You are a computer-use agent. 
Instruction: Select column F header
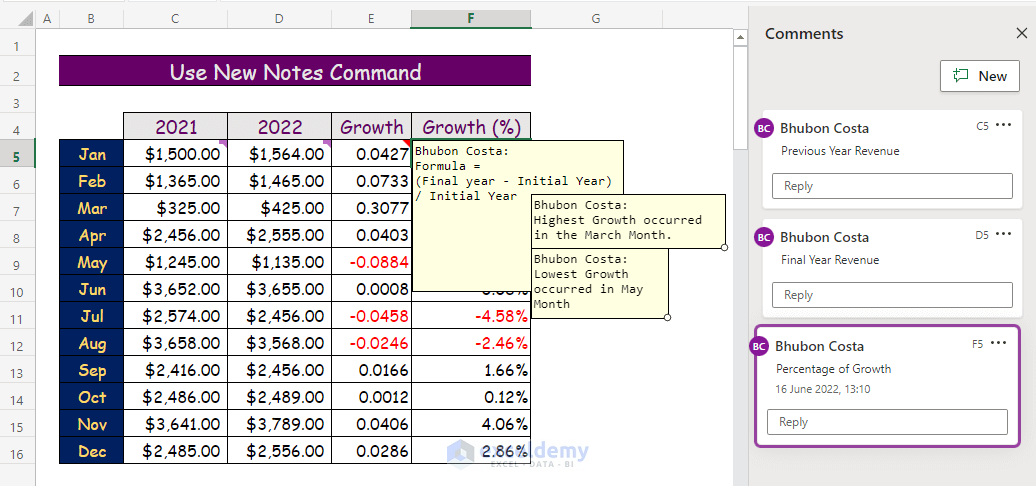pyautogui.click(x=470, y=19)
